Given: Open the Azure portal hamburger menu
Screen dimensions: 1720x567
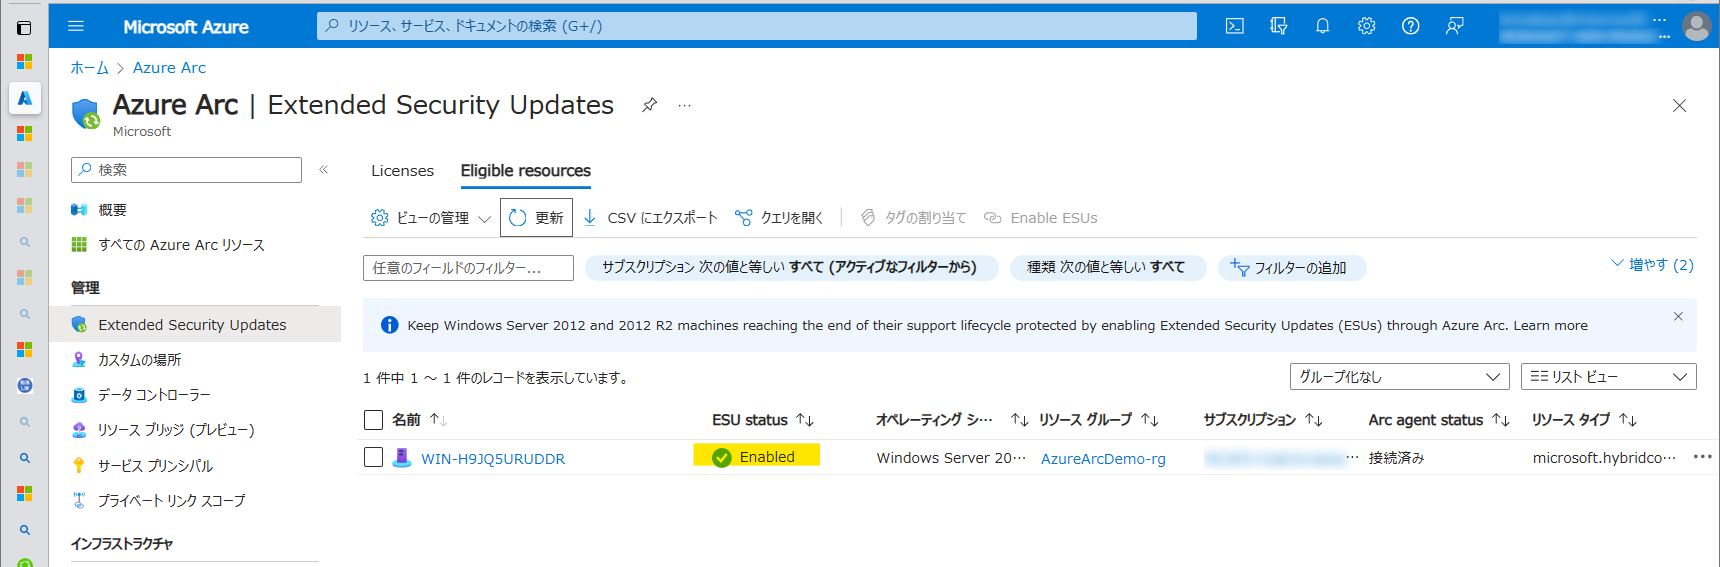Looking at the screenshot, I should [76, 26].
